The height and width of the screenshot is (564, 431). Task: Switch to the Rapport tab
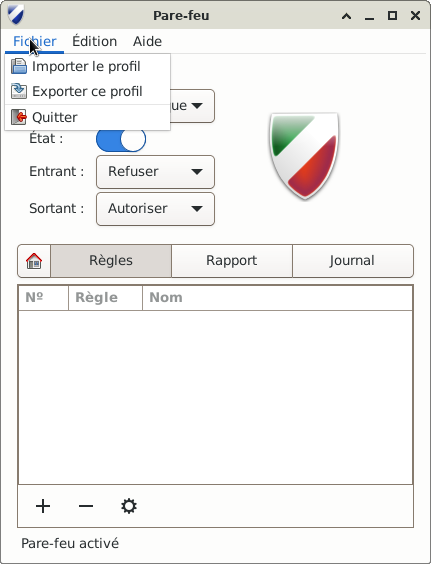(x=232, y=261)
